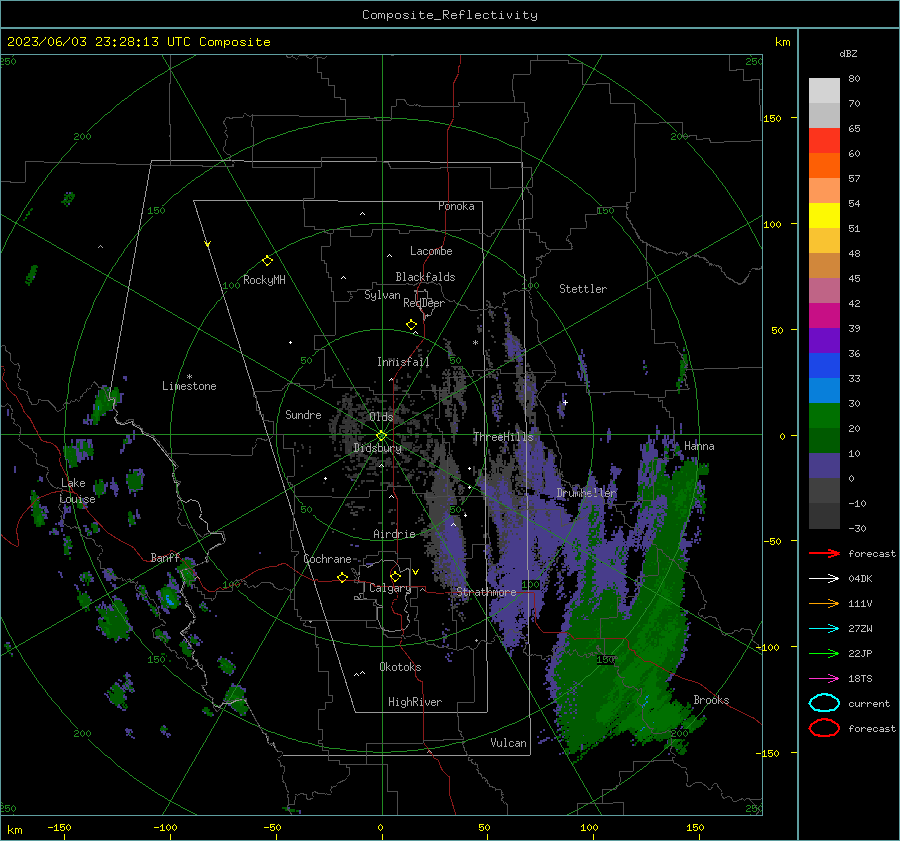Click the cyan current ellipse icon

coord(824,703)
